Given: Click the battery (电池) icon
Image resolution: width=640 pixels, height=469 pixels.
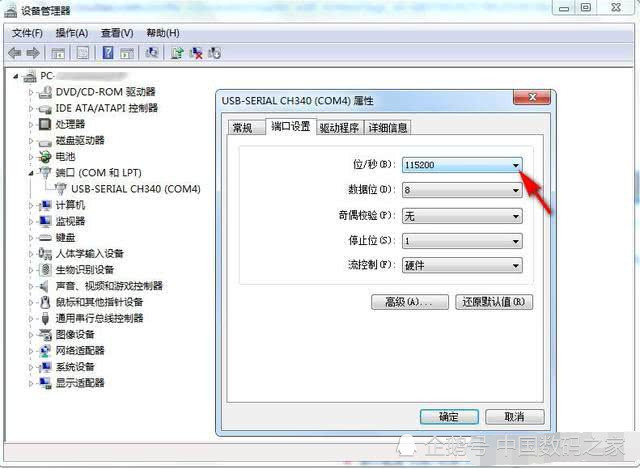Looking at the screenshot, I should click(x=45, y=157).
